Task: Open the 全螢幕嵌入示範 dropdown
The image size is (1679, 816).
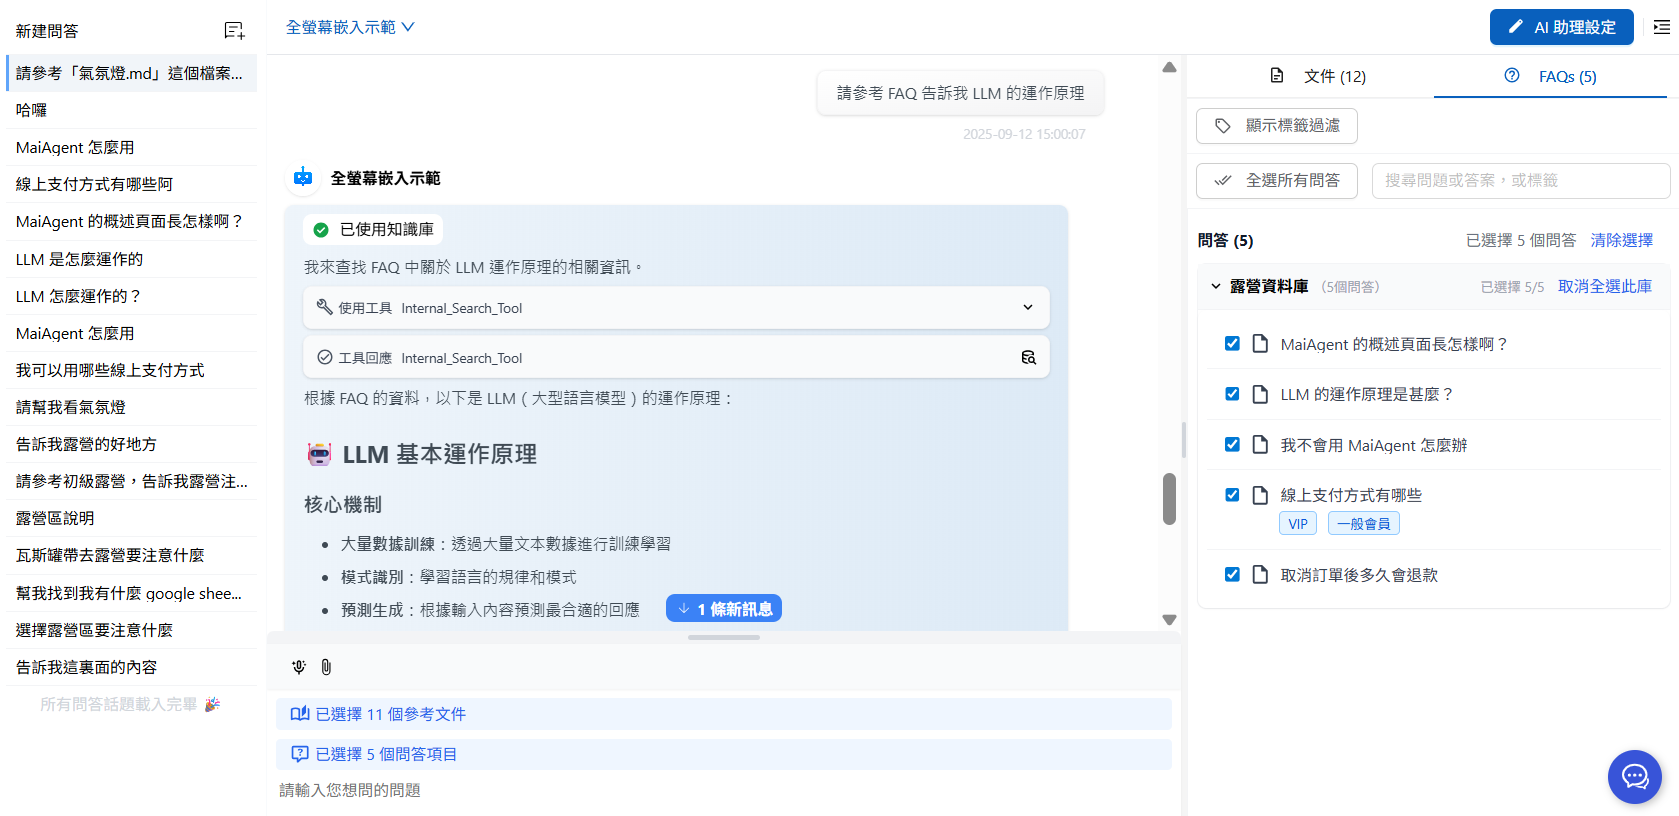Action: coord(350,27)
